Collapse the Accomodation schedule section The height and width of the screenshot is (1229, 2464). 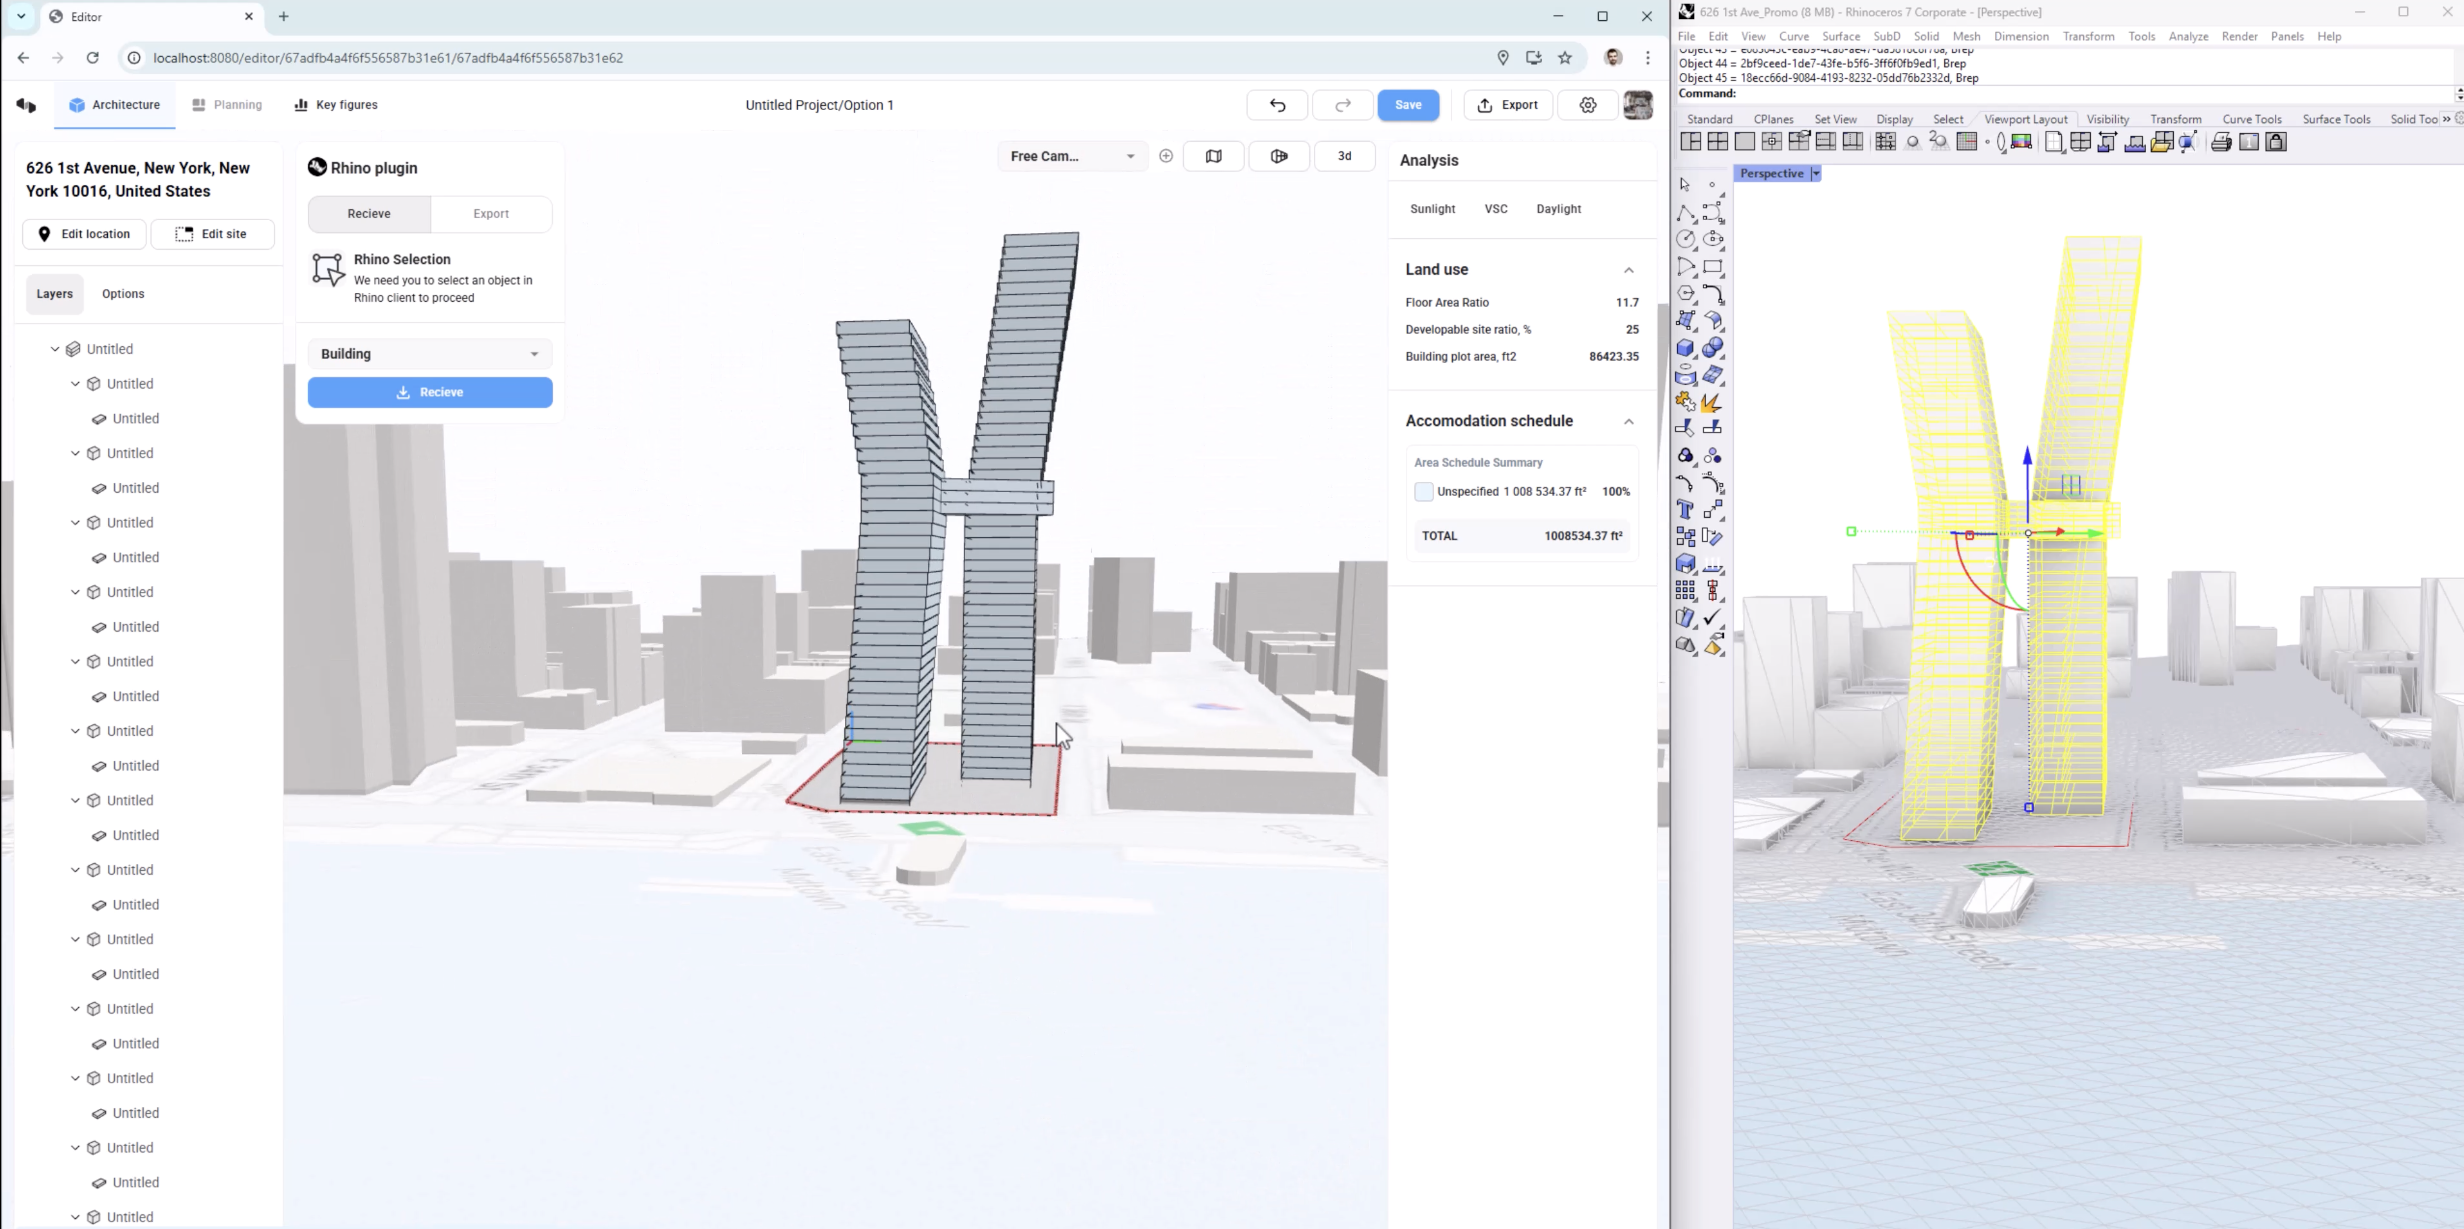click(x=1629, y=421)
